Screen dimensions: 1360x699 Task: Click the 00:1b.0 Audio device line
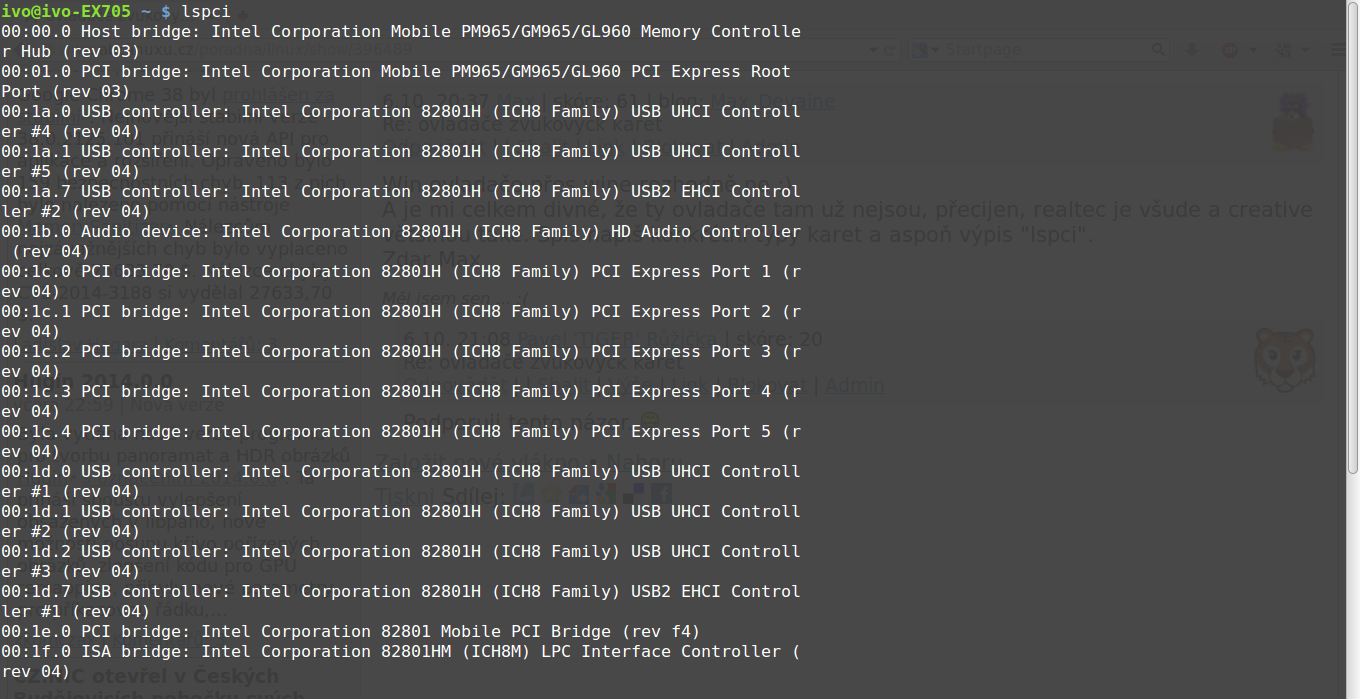click(401, 241)
